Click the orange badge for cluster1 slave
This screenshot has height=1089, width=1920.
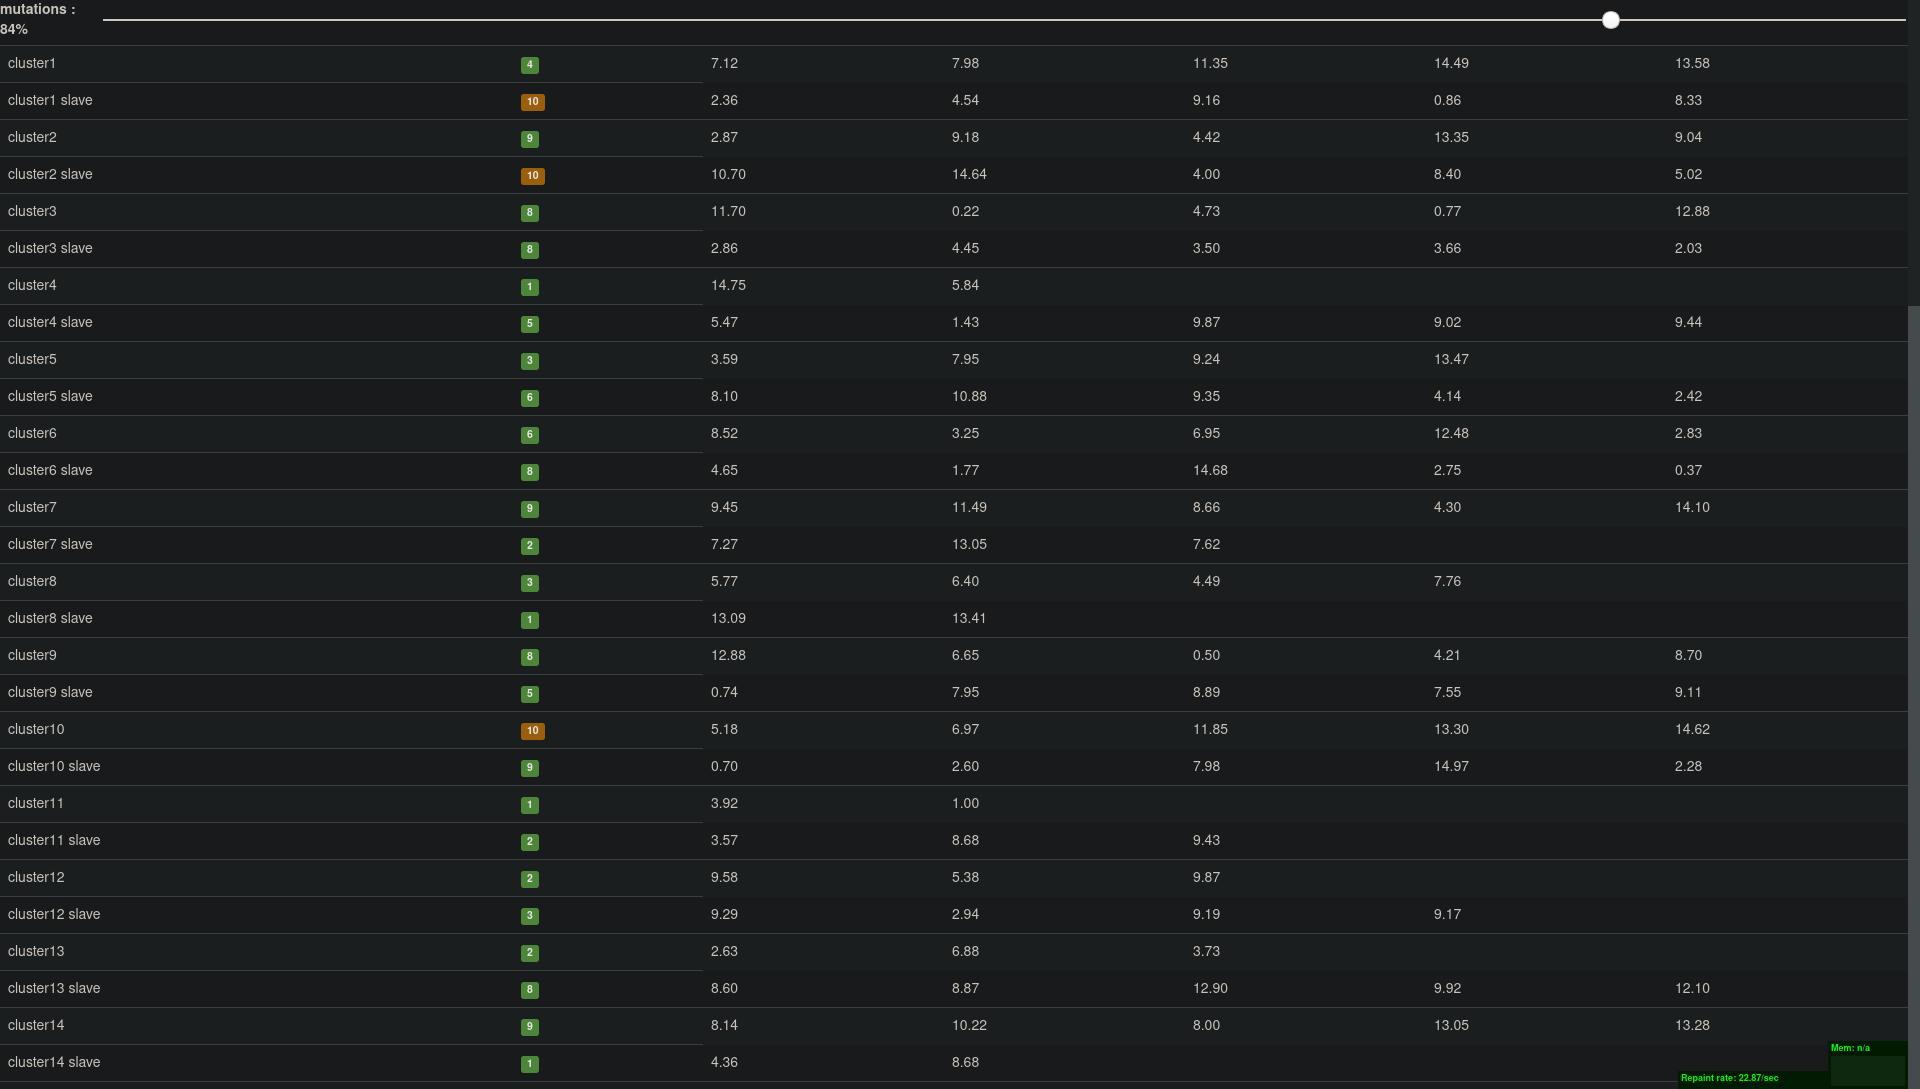tap(532, 102)
